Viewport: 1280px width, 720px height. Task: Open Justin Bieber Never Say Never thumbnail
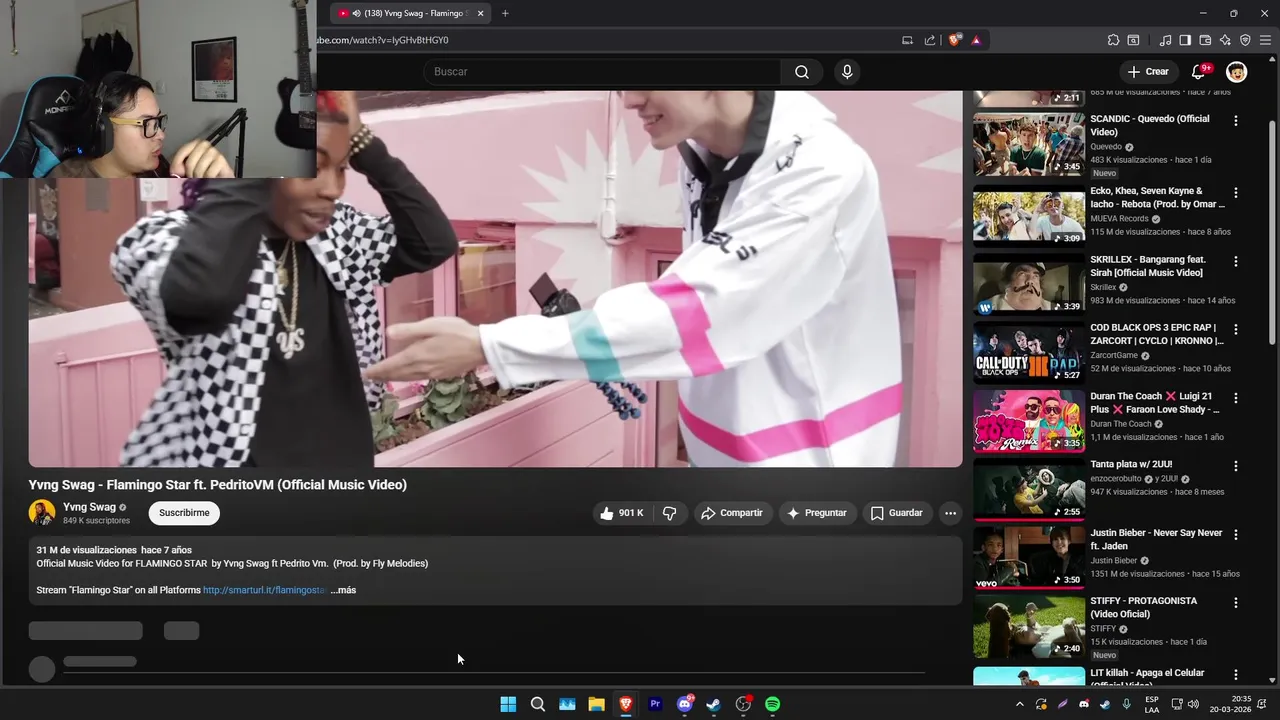[1028, 558]
